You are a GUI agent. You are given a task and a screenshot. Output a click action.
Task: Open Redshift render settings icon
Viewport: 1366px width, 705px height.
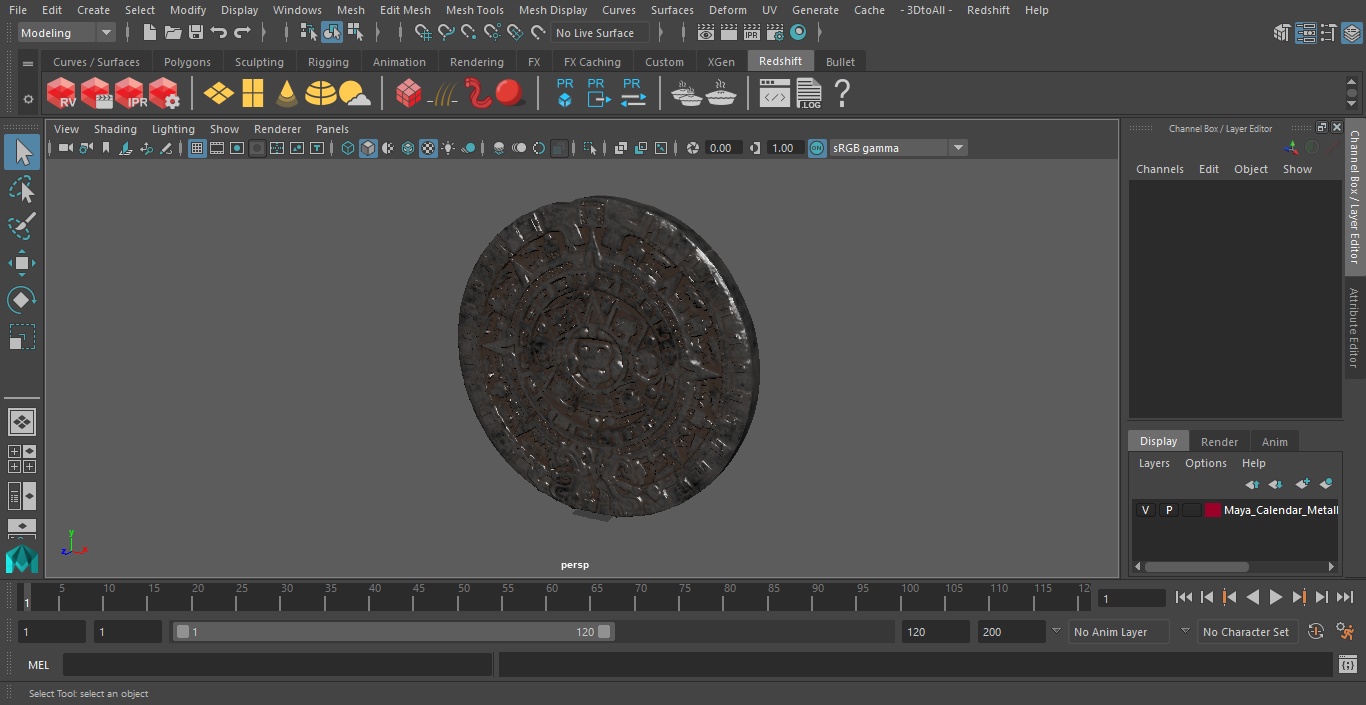click(163, 94)
